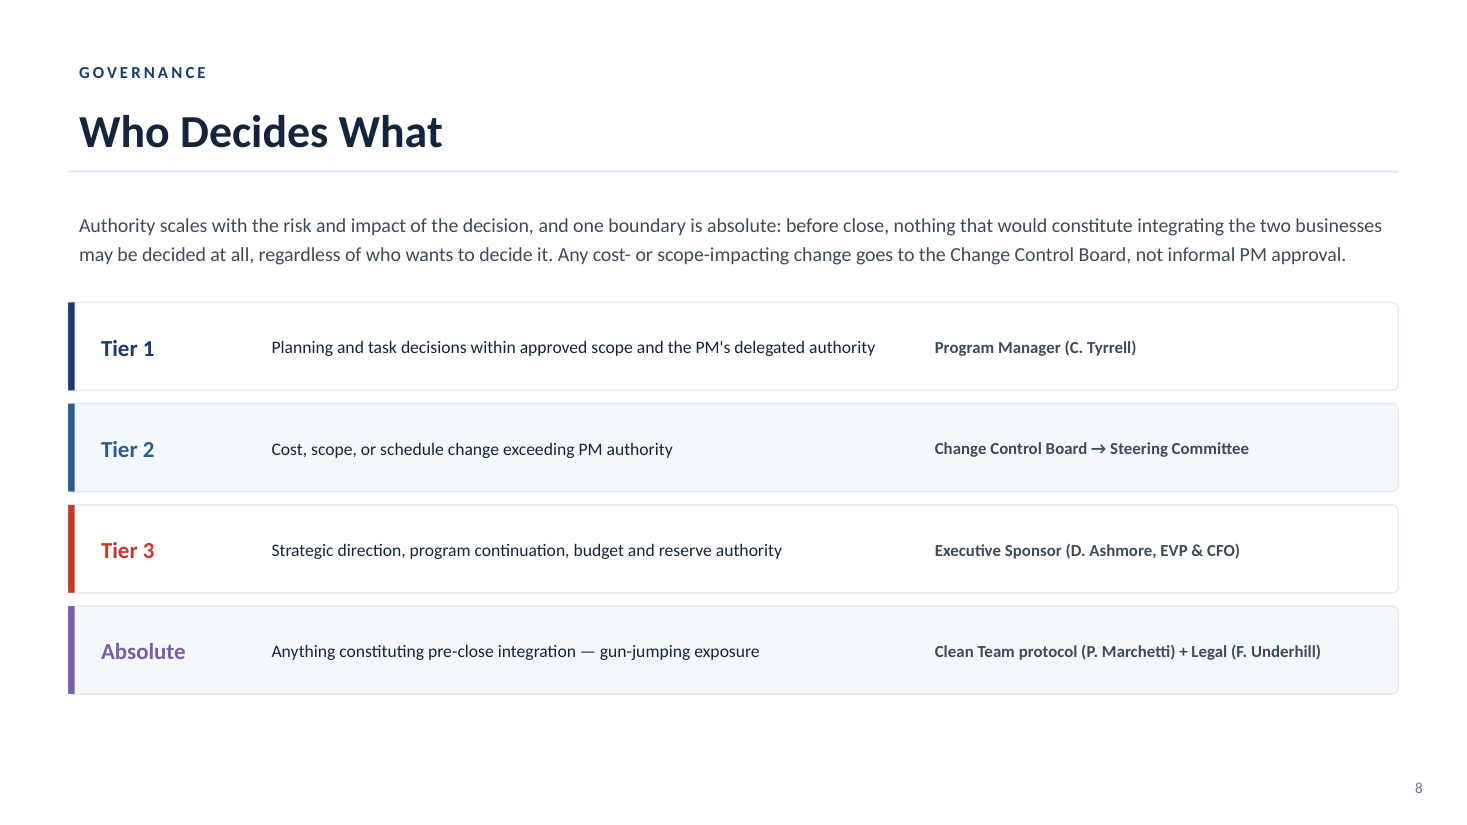
Task: Click Change Control Board → Steering Committee text
Action: point(1091,448)
